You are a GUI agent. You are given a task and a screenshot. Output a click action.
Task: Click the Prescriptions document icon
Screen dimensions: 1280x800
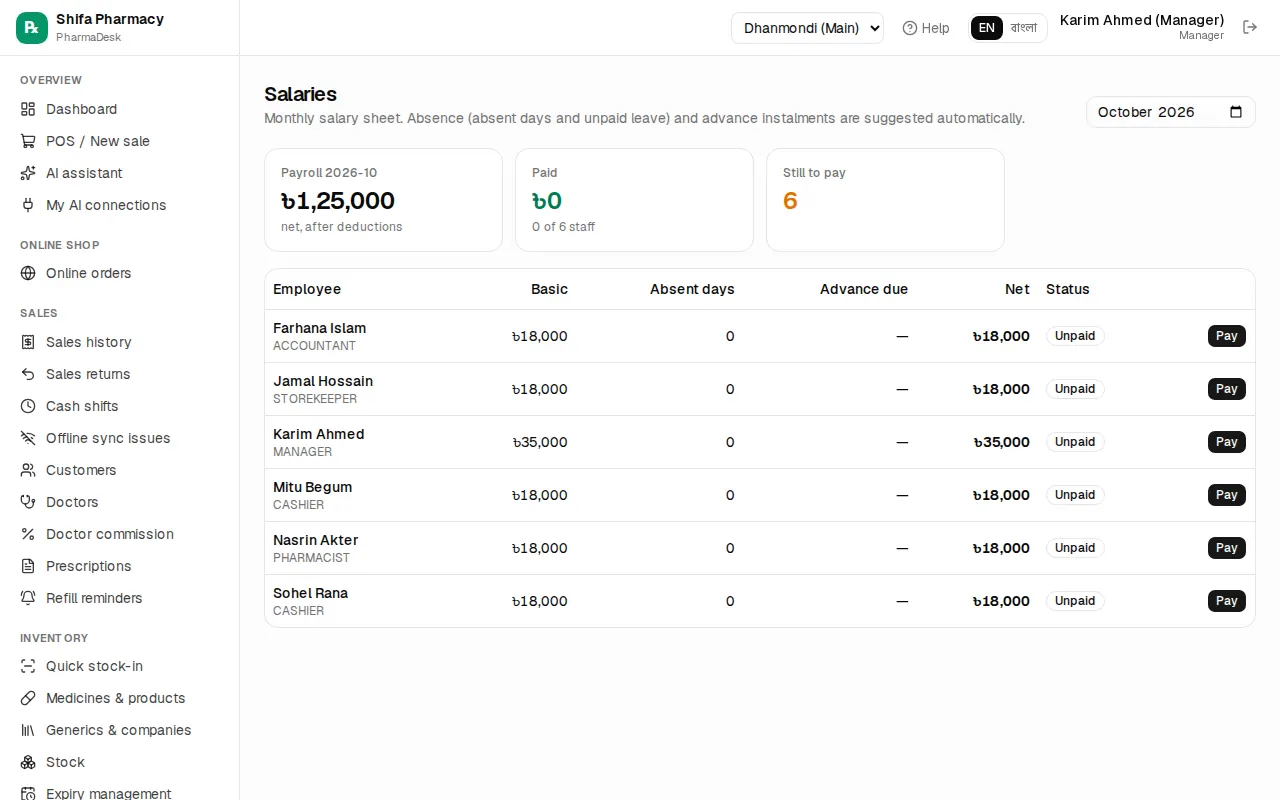pos(28,566)
